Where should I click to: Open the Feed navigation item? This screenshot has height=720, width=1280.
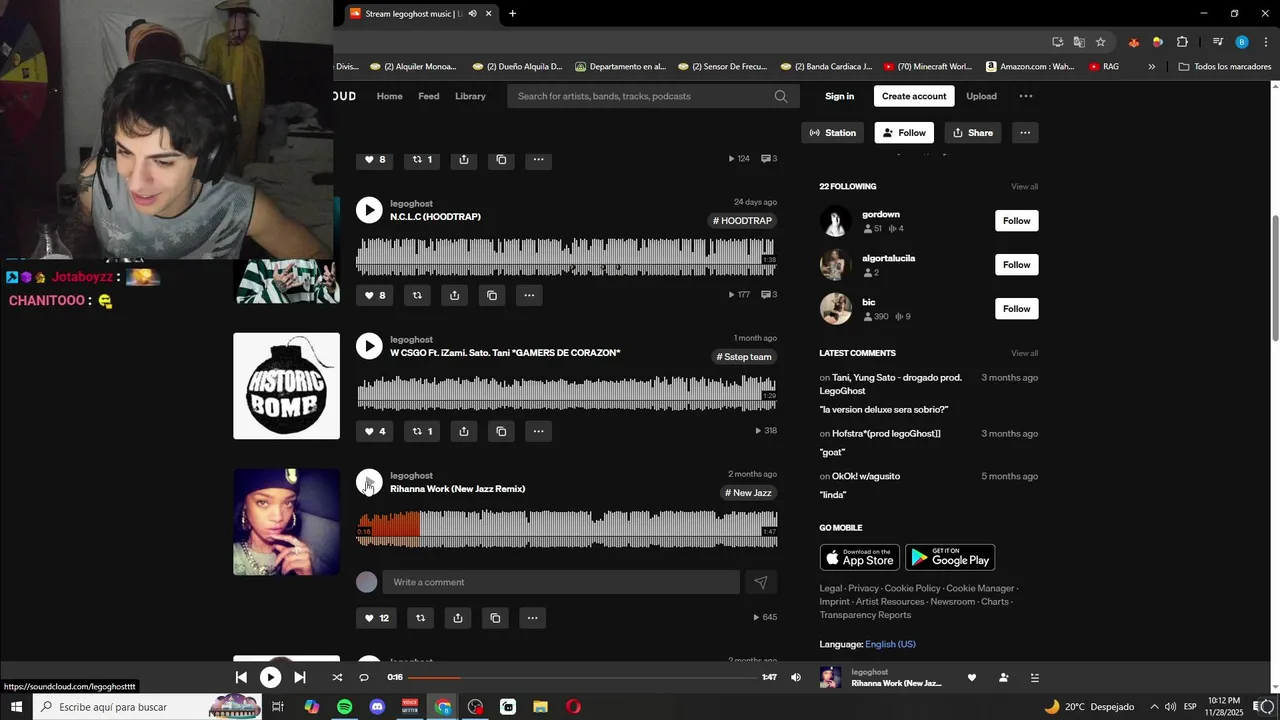coord(429,96)
